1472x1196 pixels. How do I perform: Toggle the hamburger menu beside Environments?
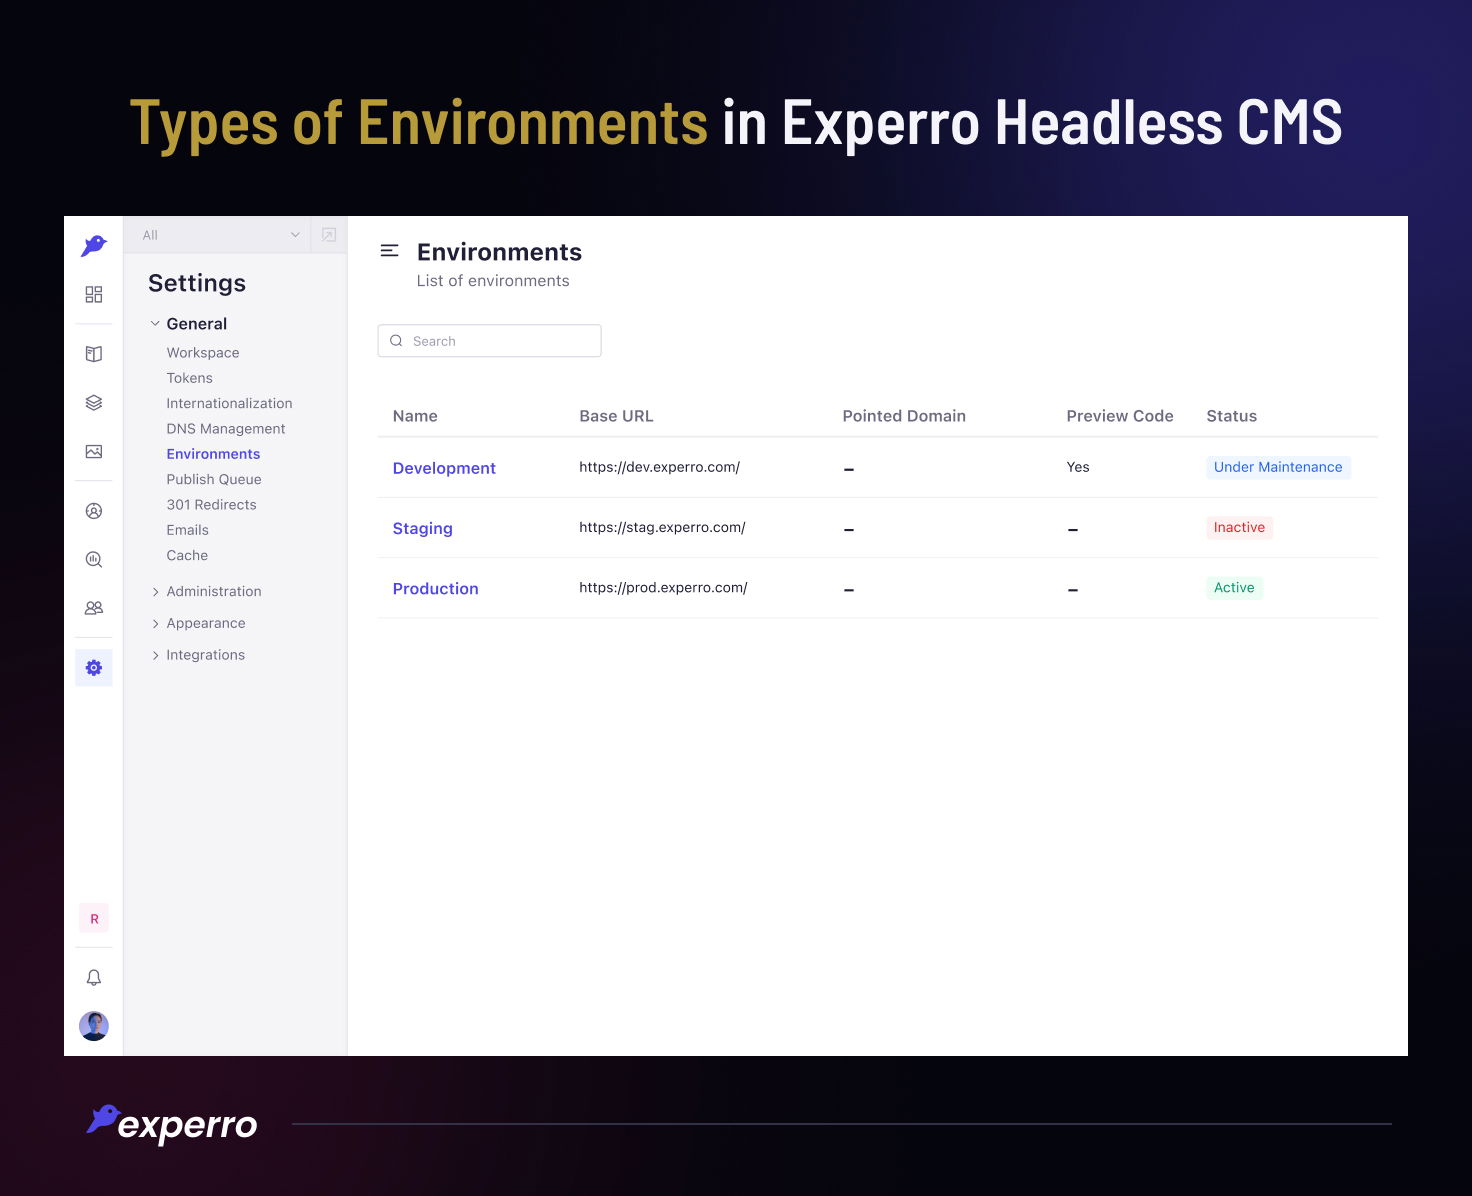[x=390, y=251]
